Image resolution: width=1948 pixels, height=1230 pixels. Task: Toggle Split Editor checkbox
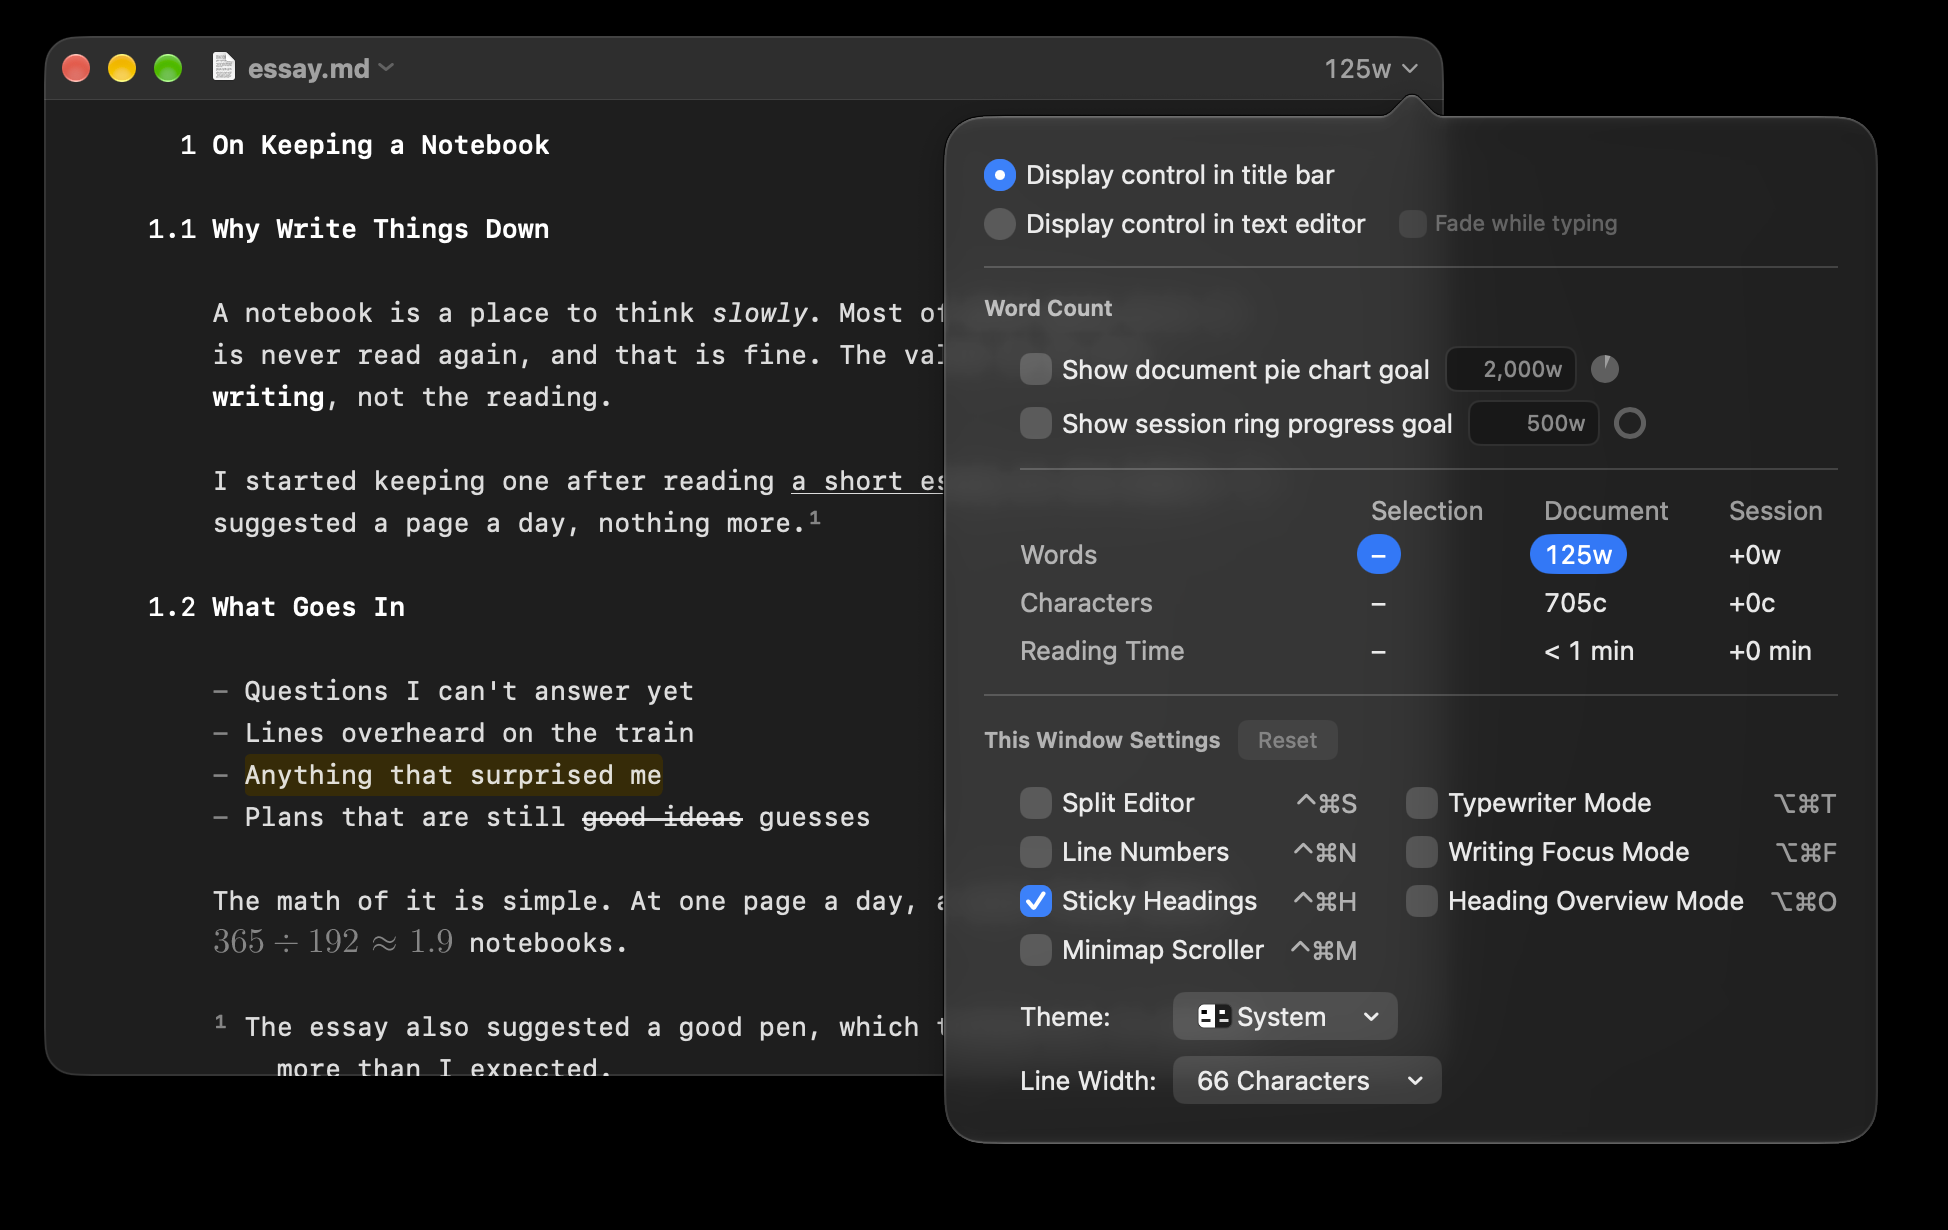[1036, 803]
